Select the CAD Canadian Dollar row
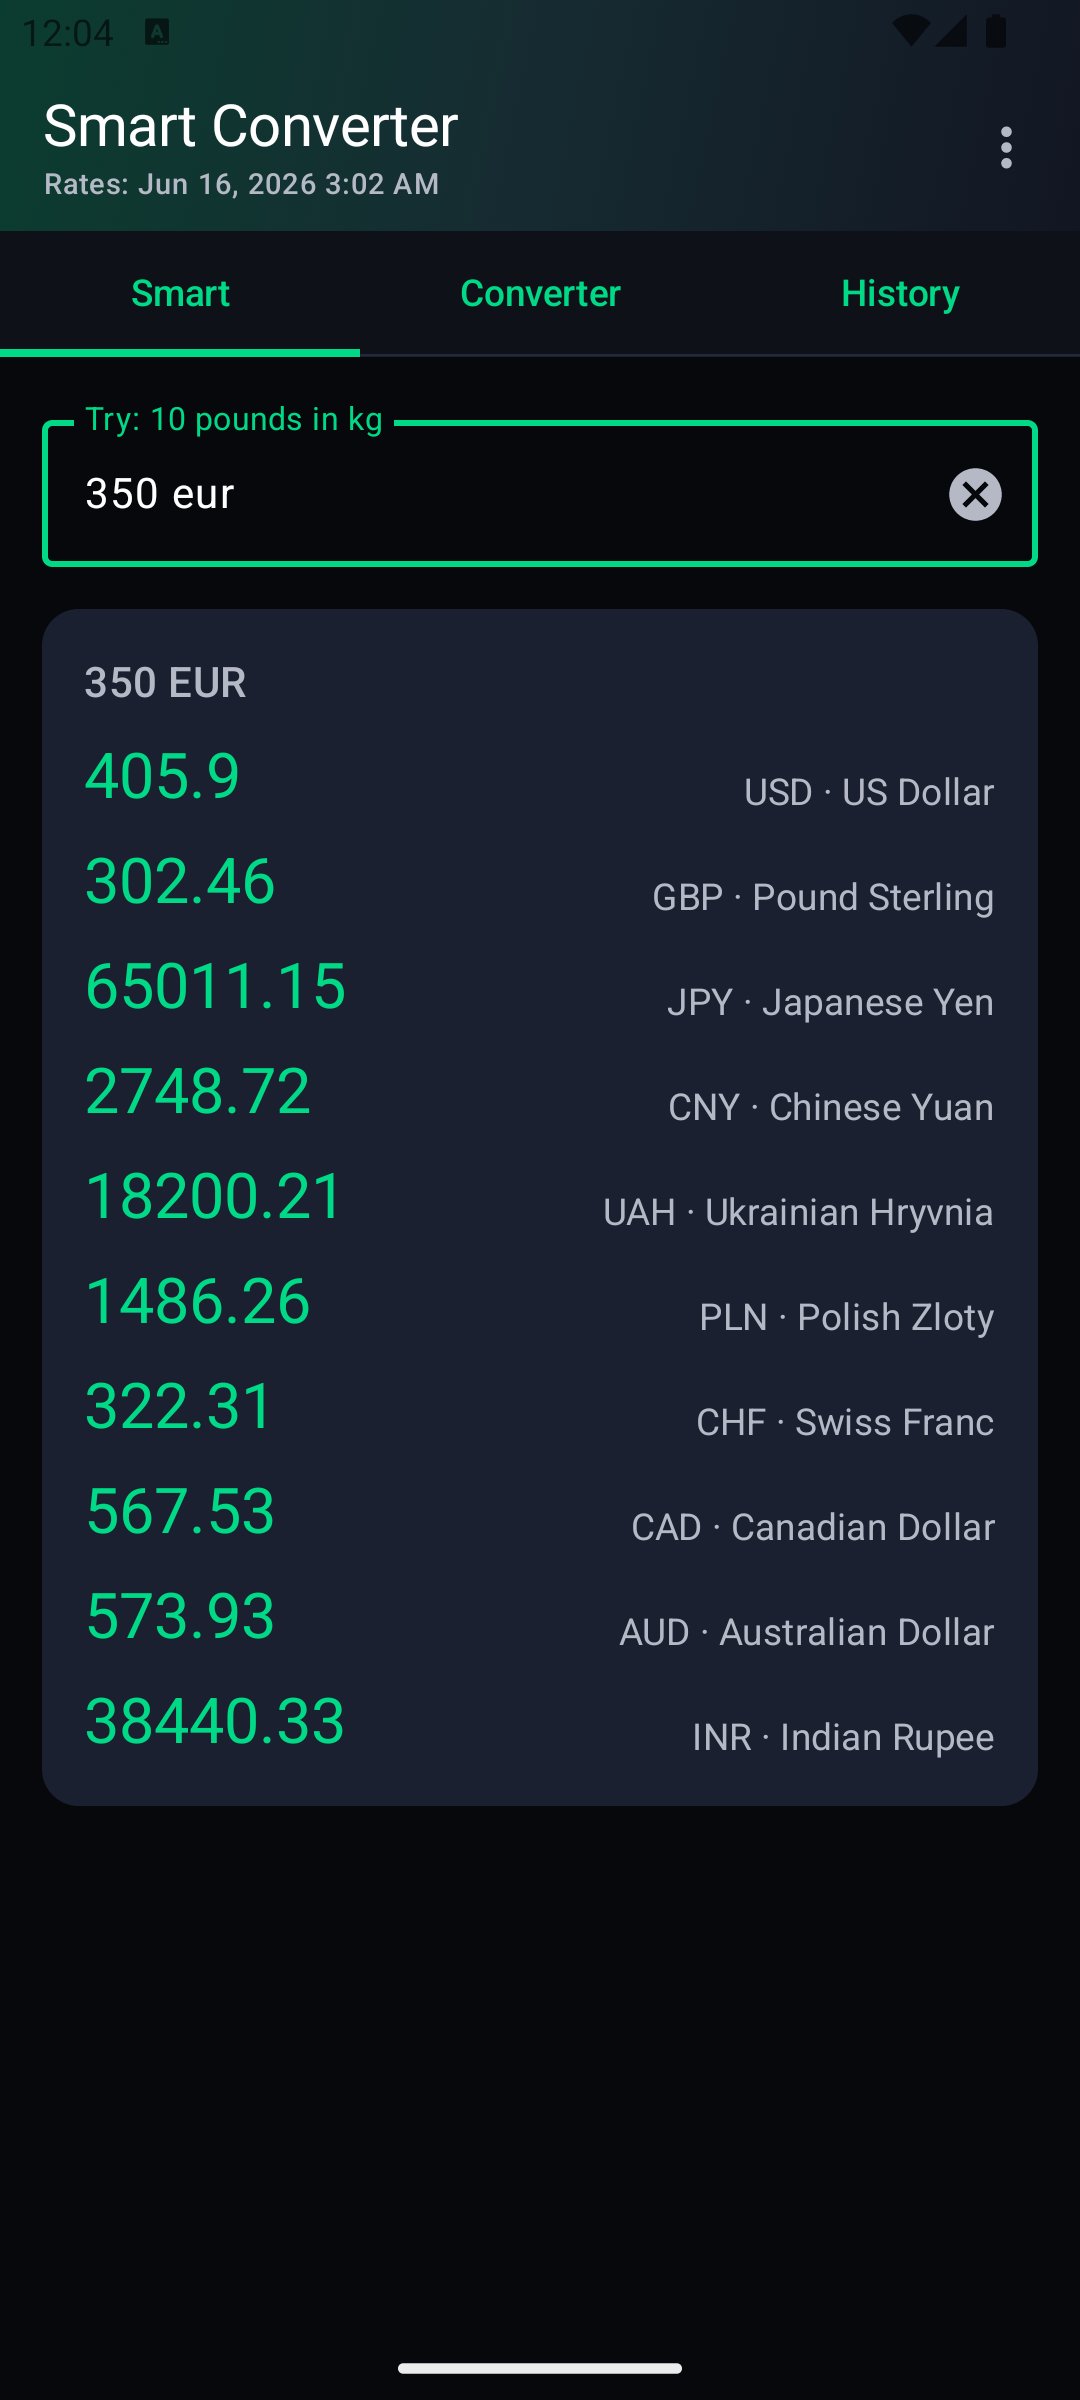This screenshot has width=1080, height=2400. pyautogui.click(x=540, y=1512)
